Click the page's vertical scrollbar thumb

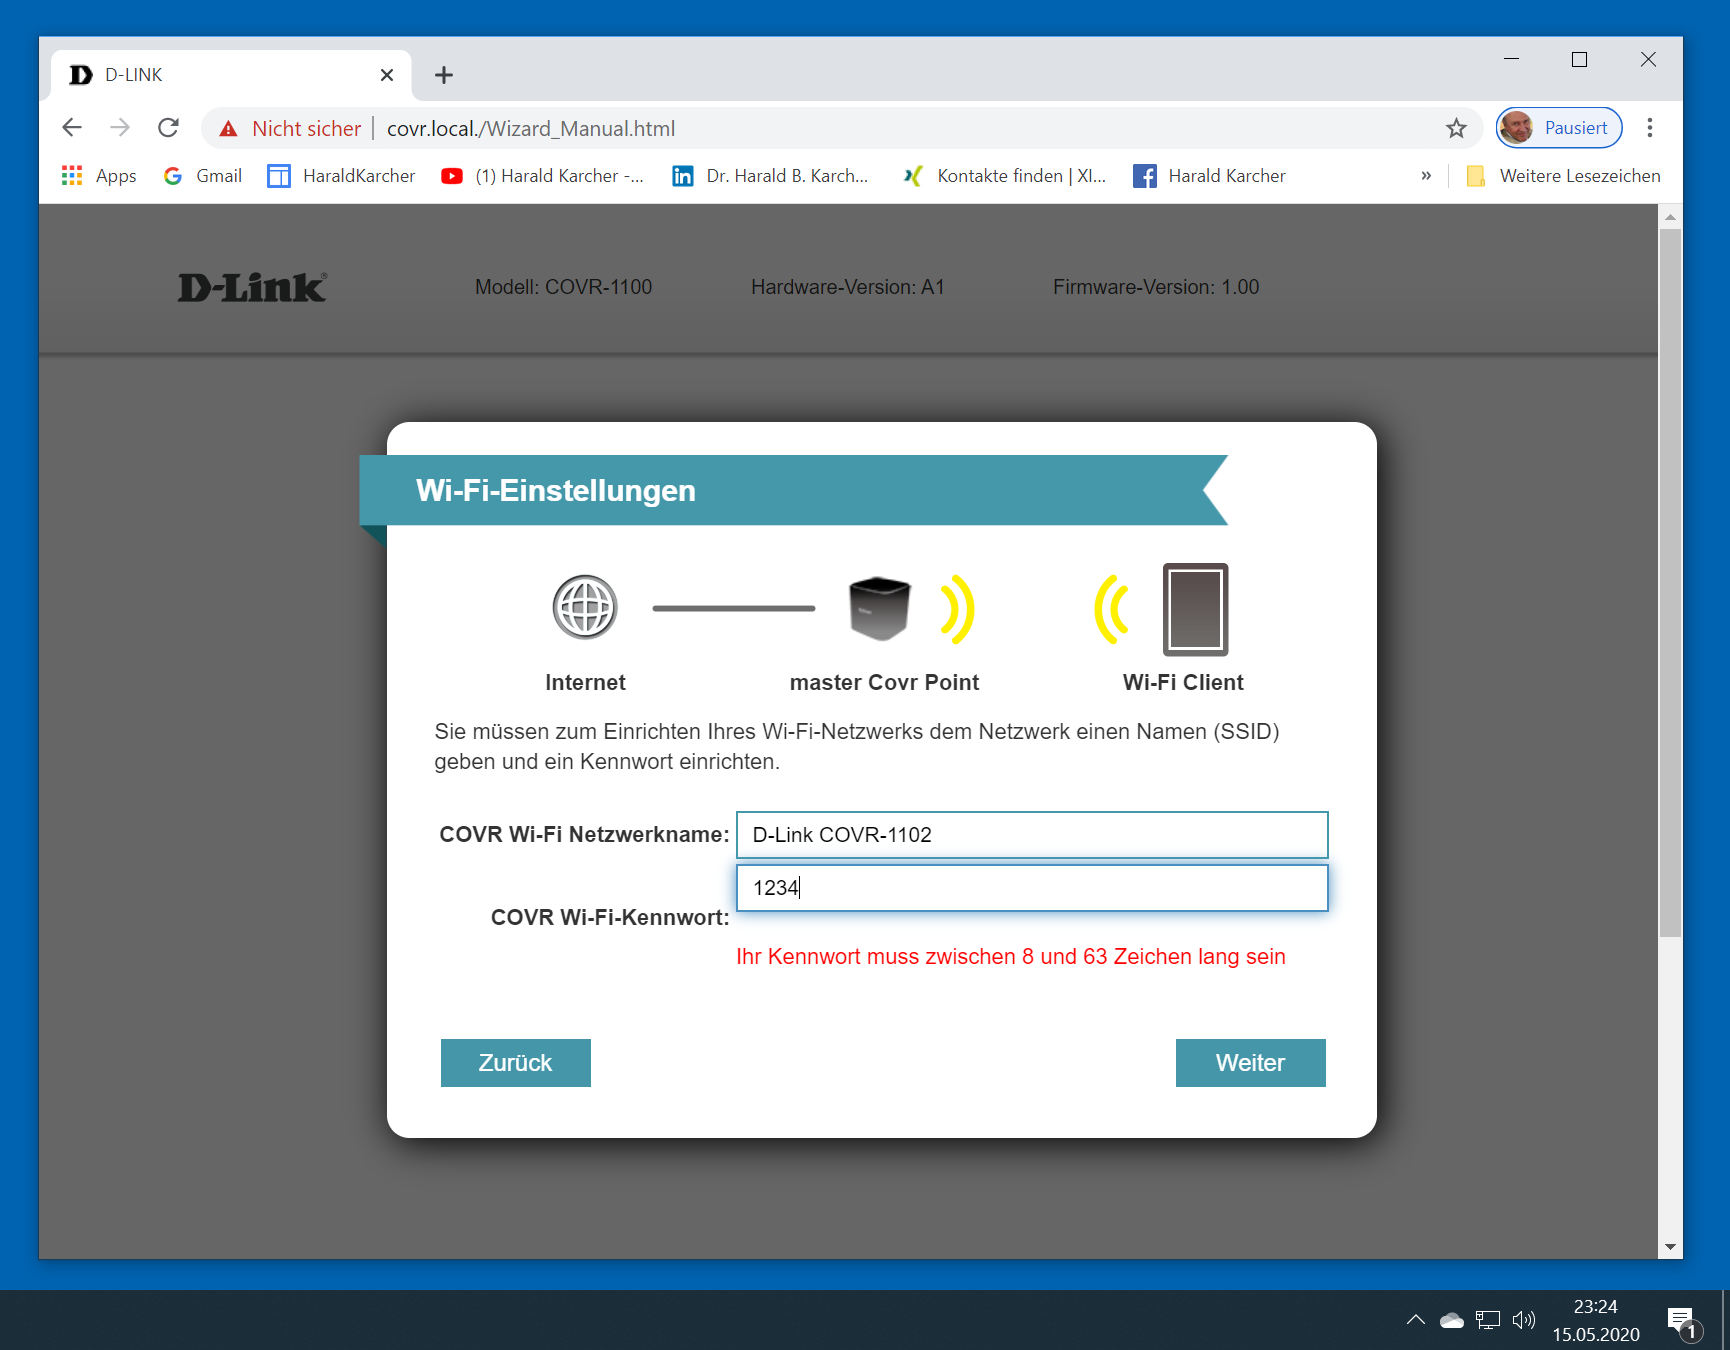point(1670,582)
